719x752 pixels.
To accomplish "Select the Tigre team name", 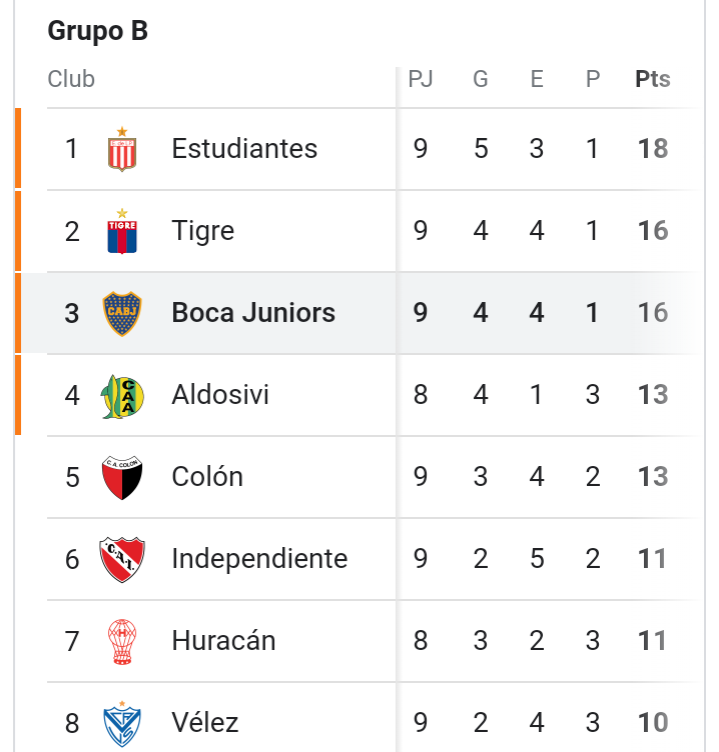I will pyautogui.click(x=203, y=231).
